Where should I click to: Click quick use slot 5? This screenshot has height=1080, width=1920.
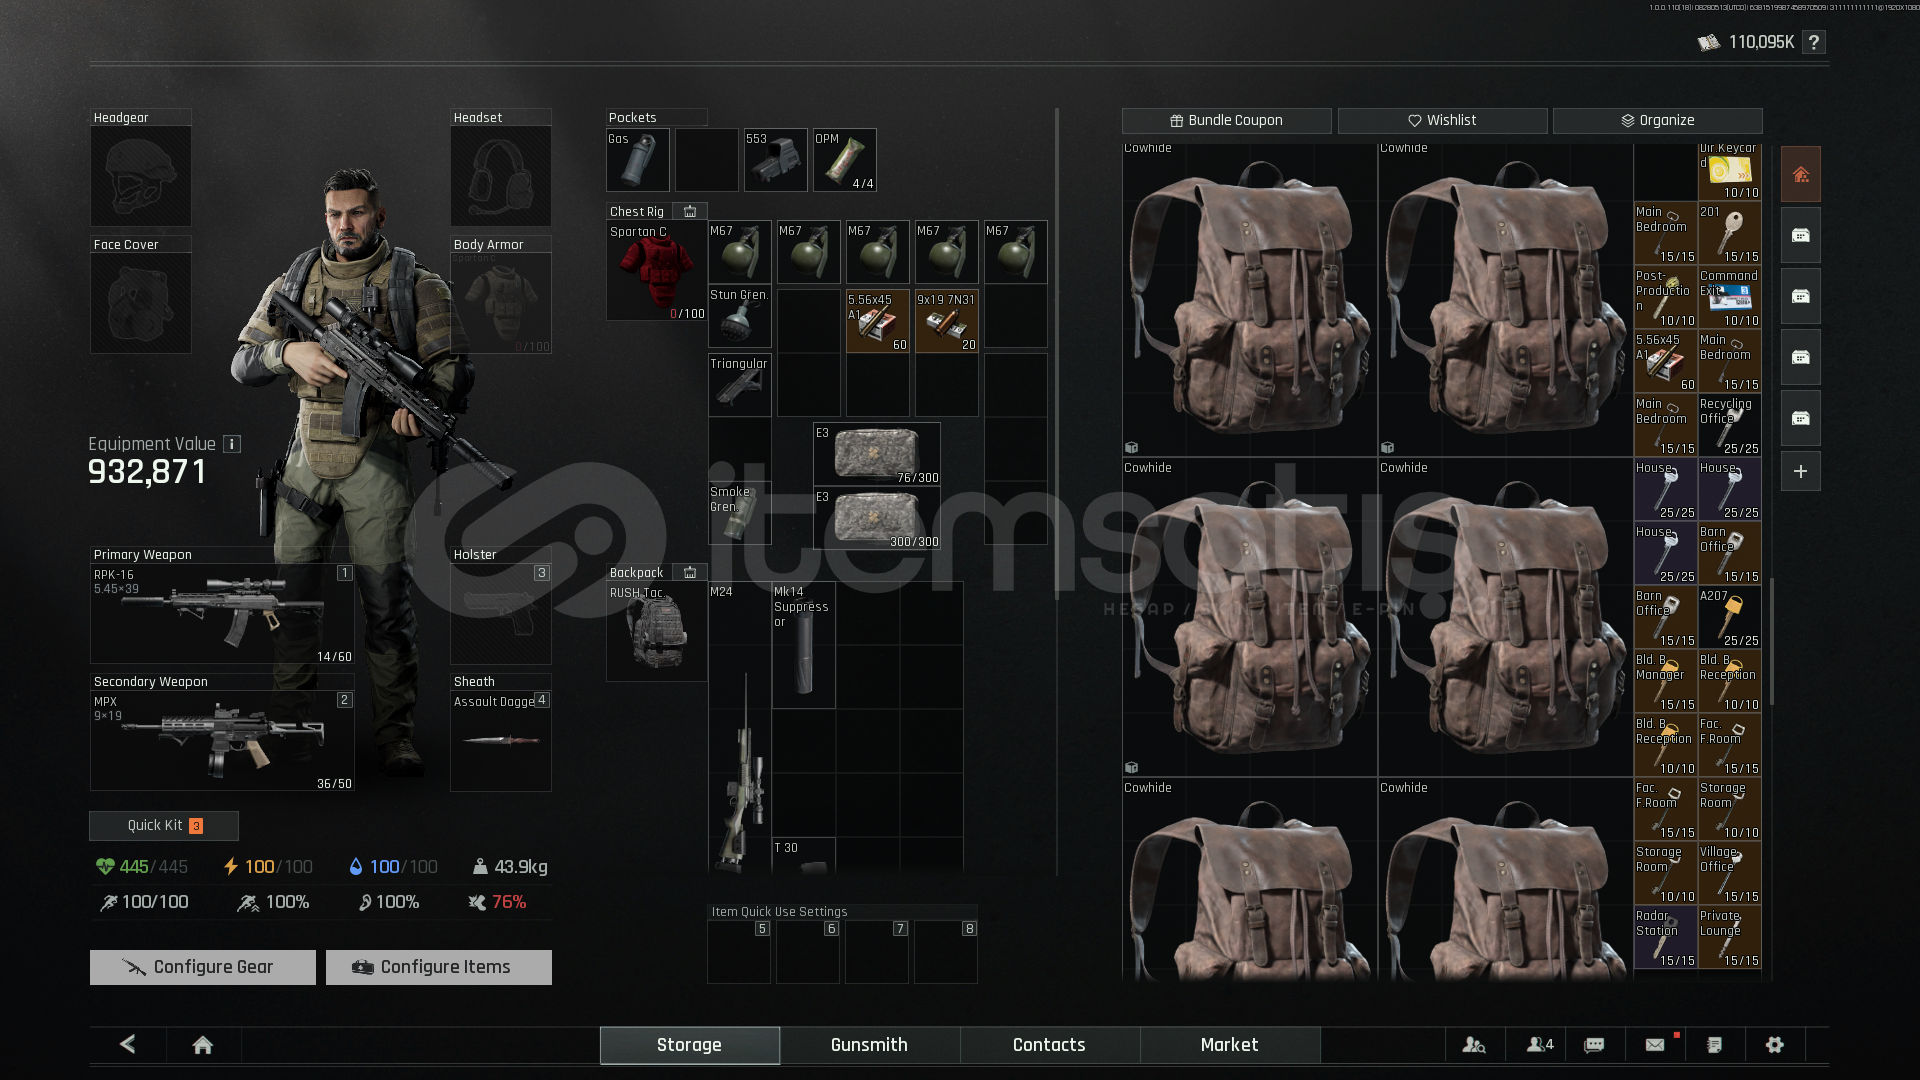tap(739, 952)
